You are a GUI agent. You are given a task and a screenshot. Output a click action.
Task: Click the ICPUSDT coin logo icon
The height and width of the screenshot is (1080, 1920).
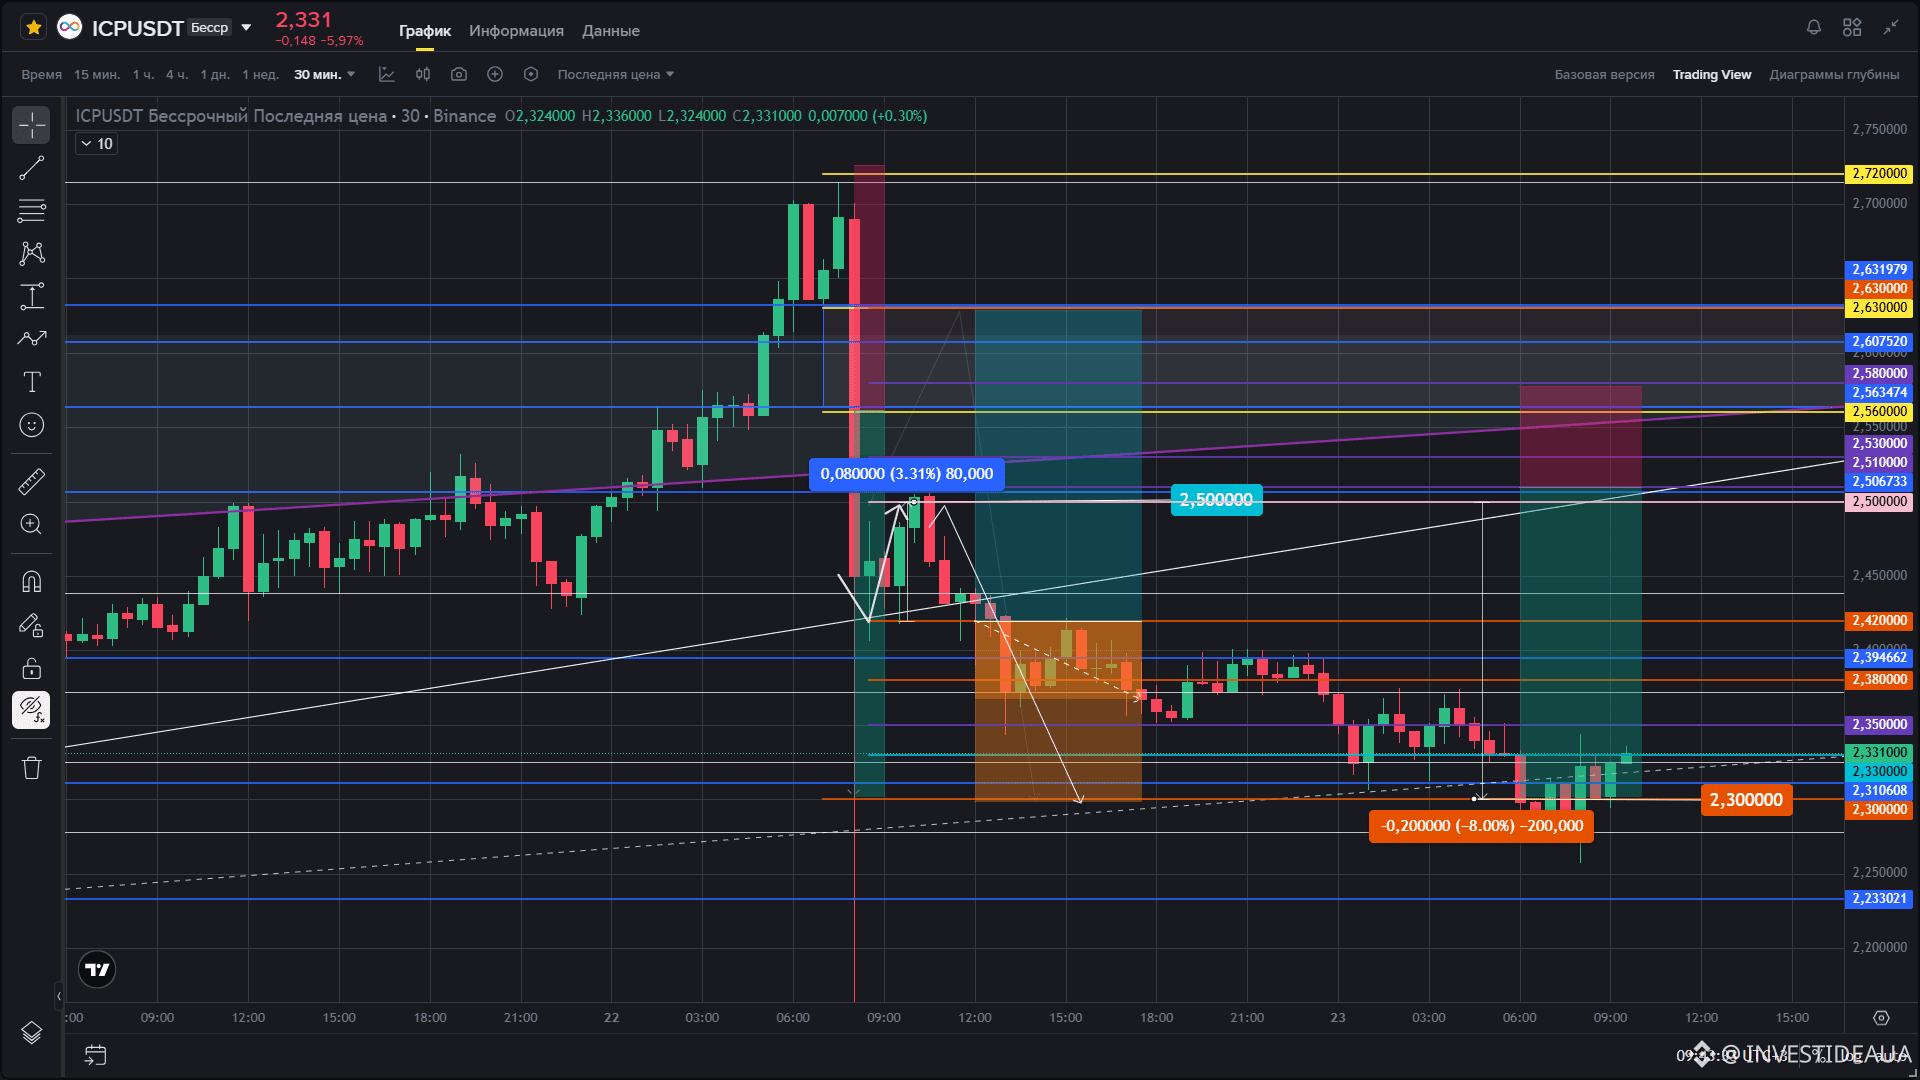(69, 27)
